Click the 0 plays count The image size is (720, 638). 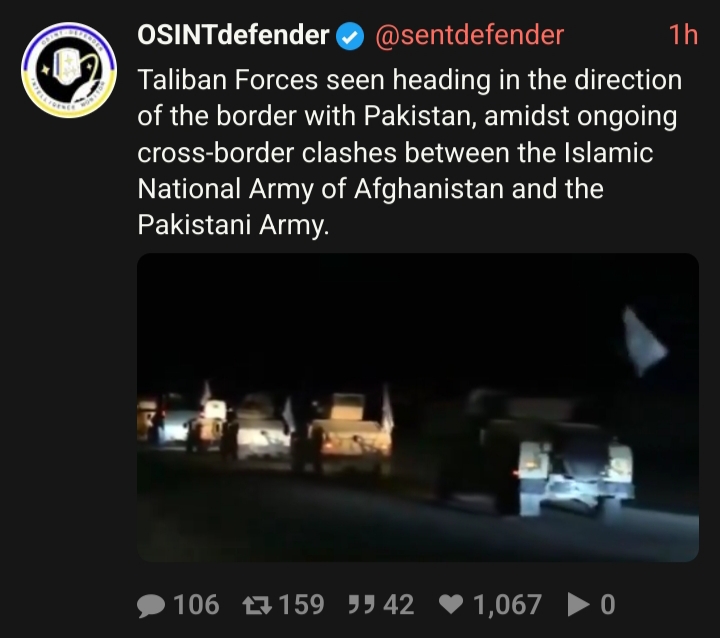coord(608,604)
